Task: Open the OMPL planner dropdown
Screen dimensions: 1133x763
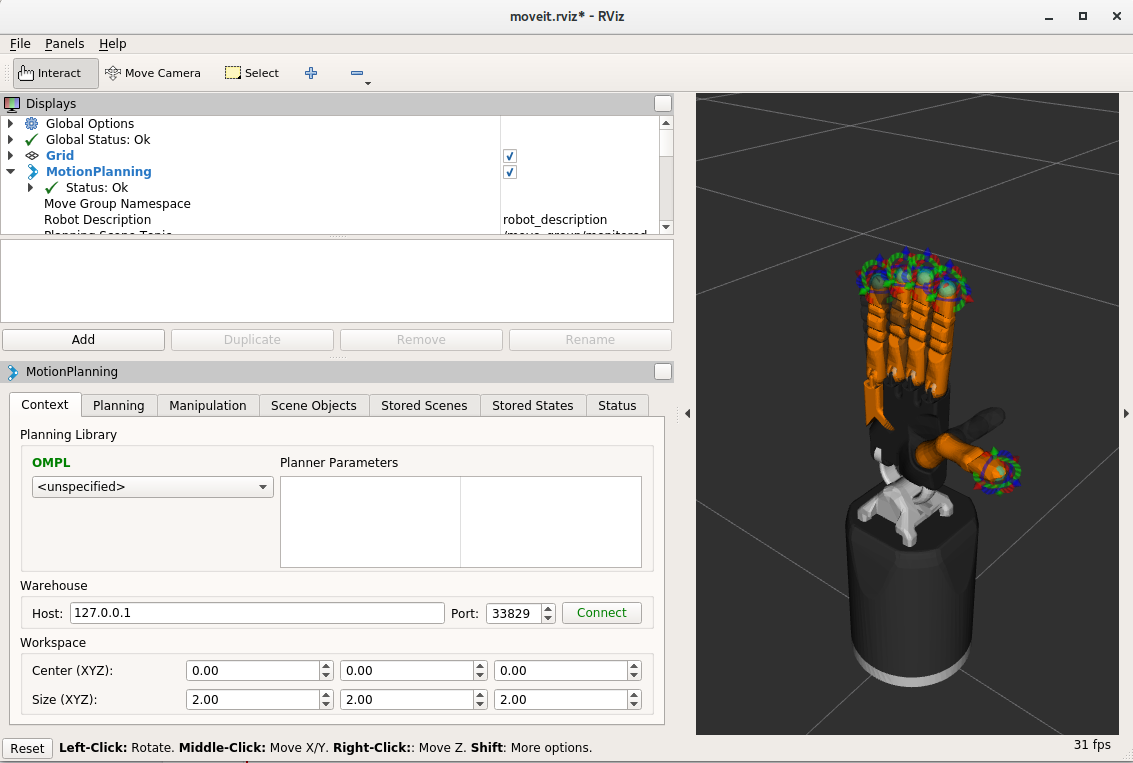Action: tap(152, 487)
